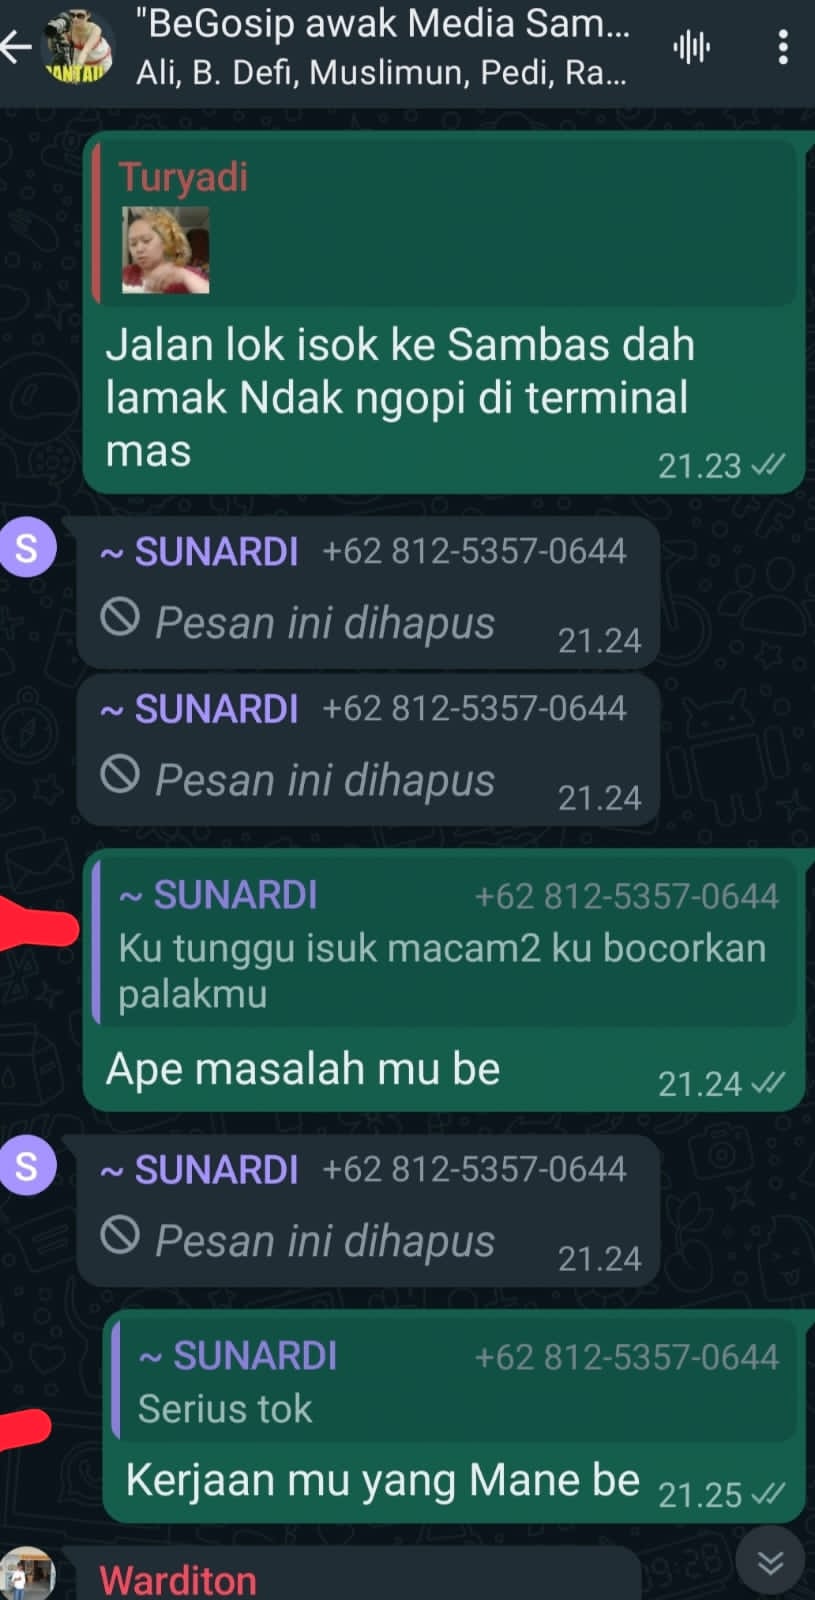815x1600 pixels.
Task: Tap SUNARDI's purple S avatar beside third deleted message
Action: (27, 1166)
